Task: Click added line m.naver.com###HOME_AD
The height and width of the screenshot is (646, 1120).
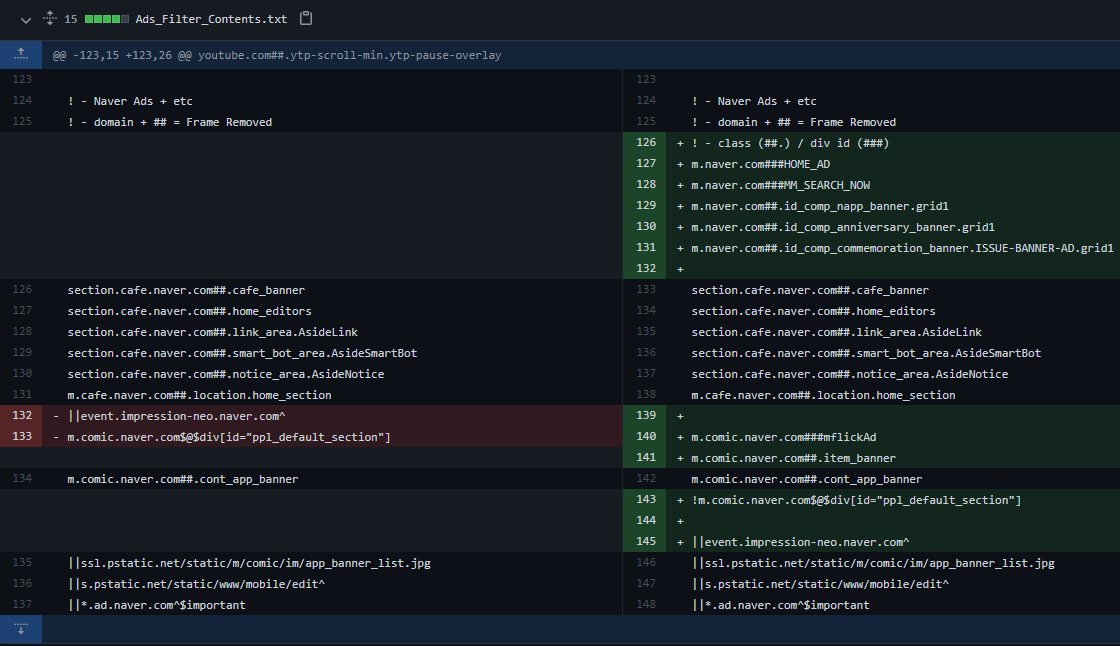Action: point(761,164)
